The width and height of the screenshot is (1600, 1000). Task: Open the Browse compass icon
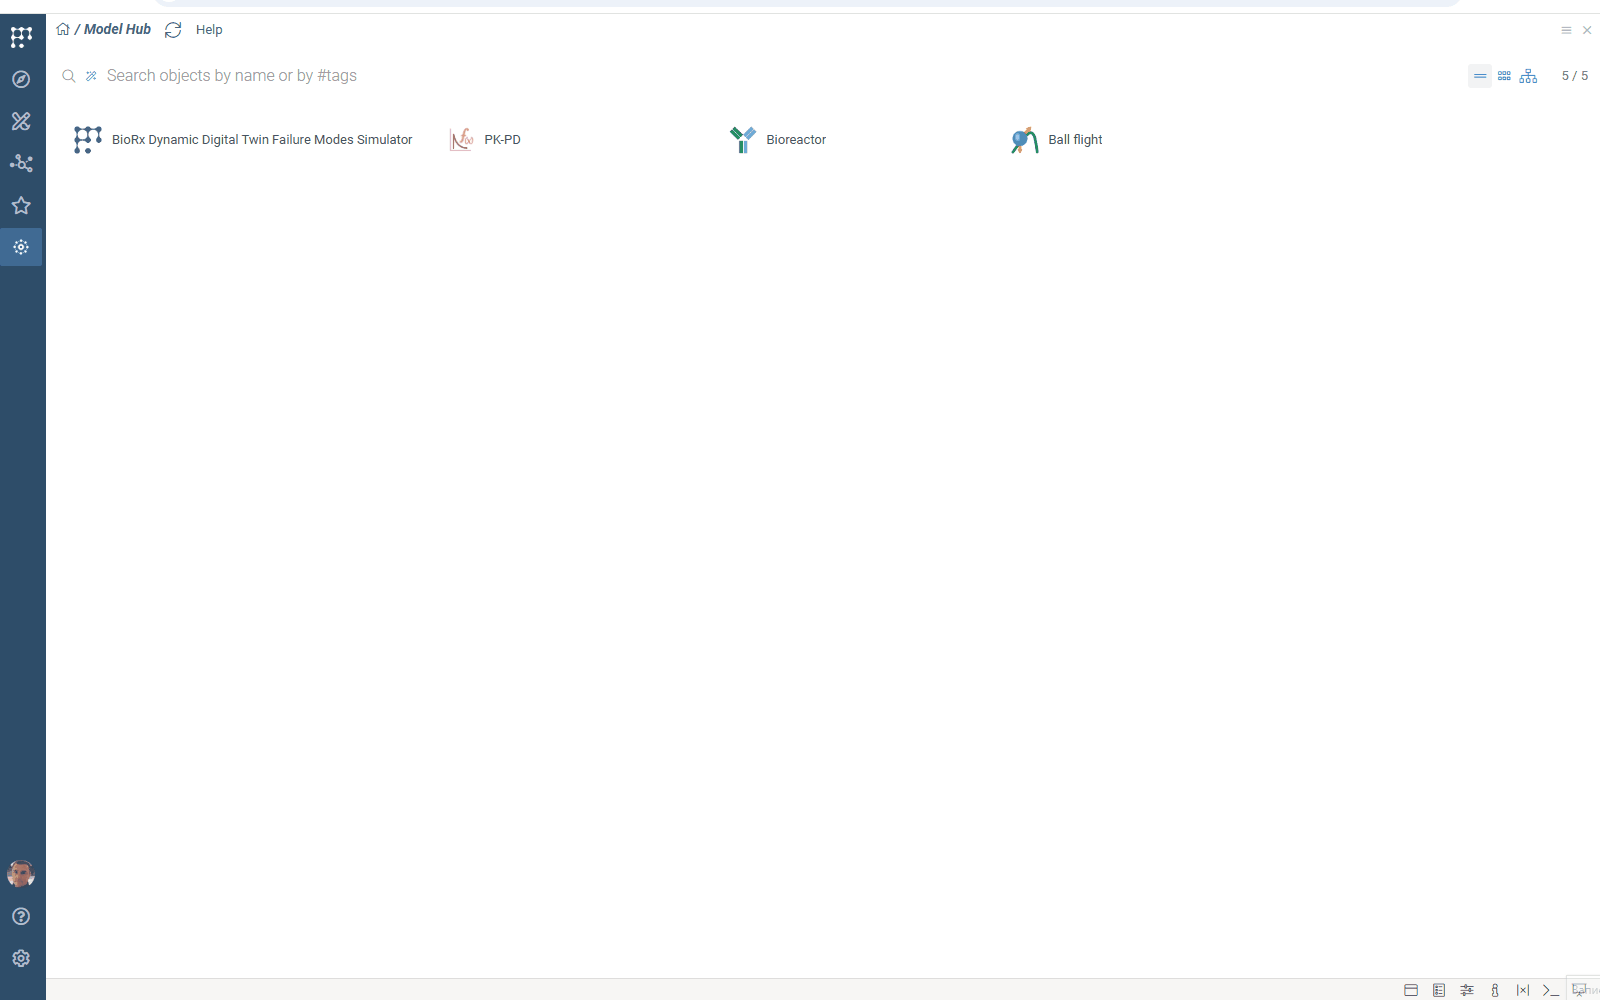tap(21, 79)
